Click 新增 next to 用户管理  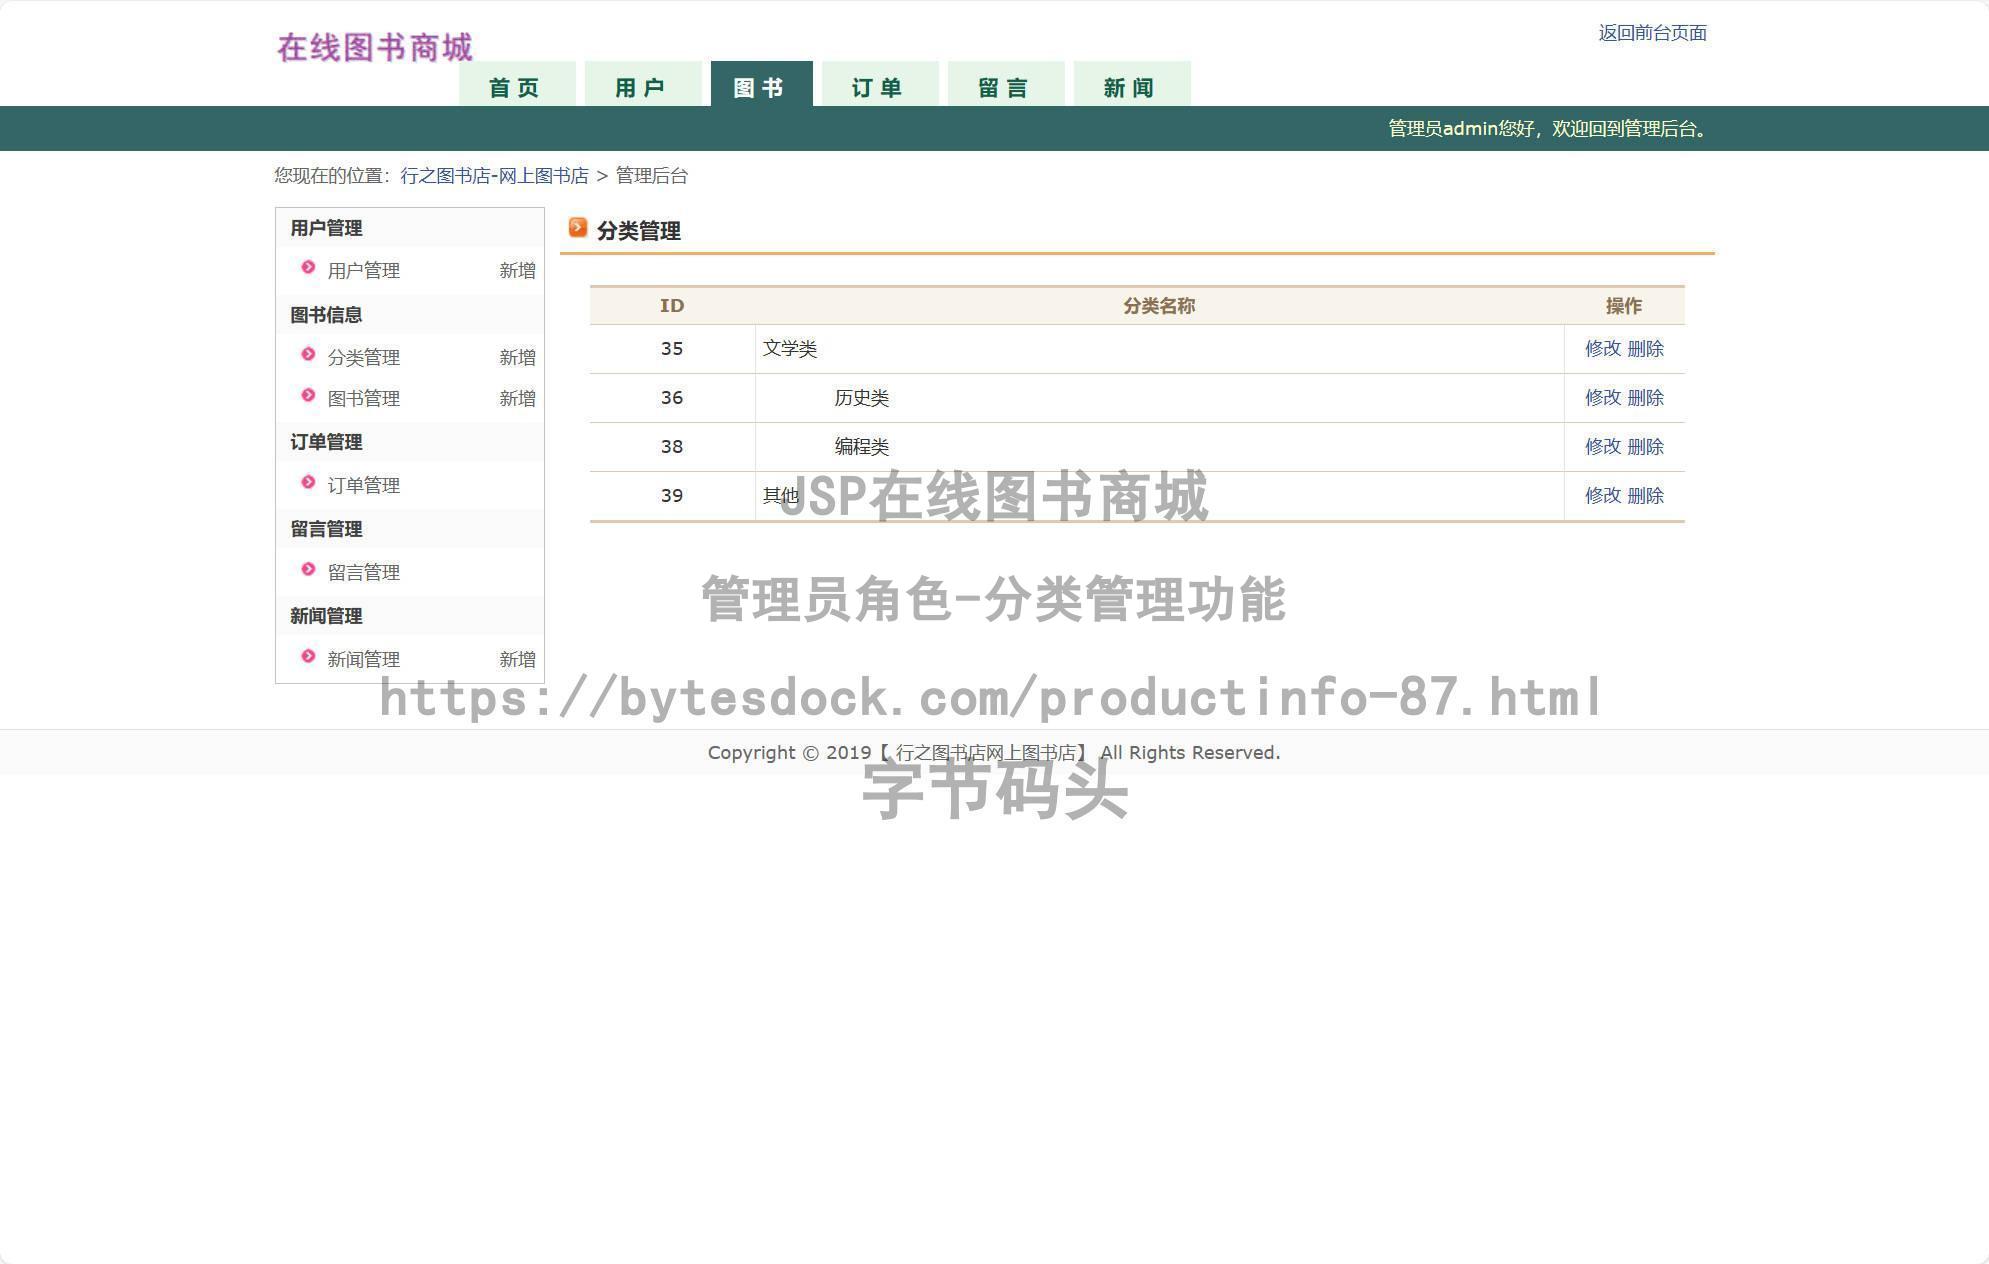(x=517, y=270)
